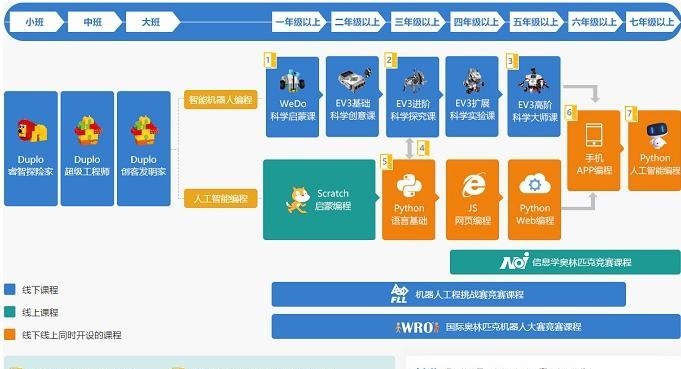Viewport: 681px width, 369px height.
Task: Click the Python logo on 语言基础 card
Action: click(409, 186)
